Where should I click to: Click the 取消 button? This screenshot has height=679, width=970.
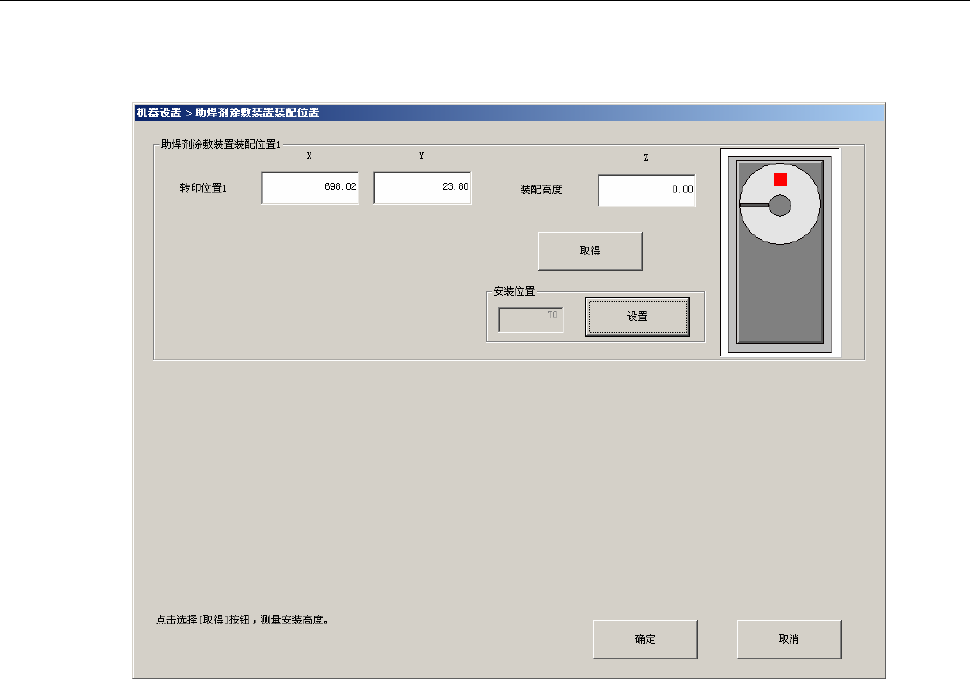pyautogui.click(x=789, y=639)
